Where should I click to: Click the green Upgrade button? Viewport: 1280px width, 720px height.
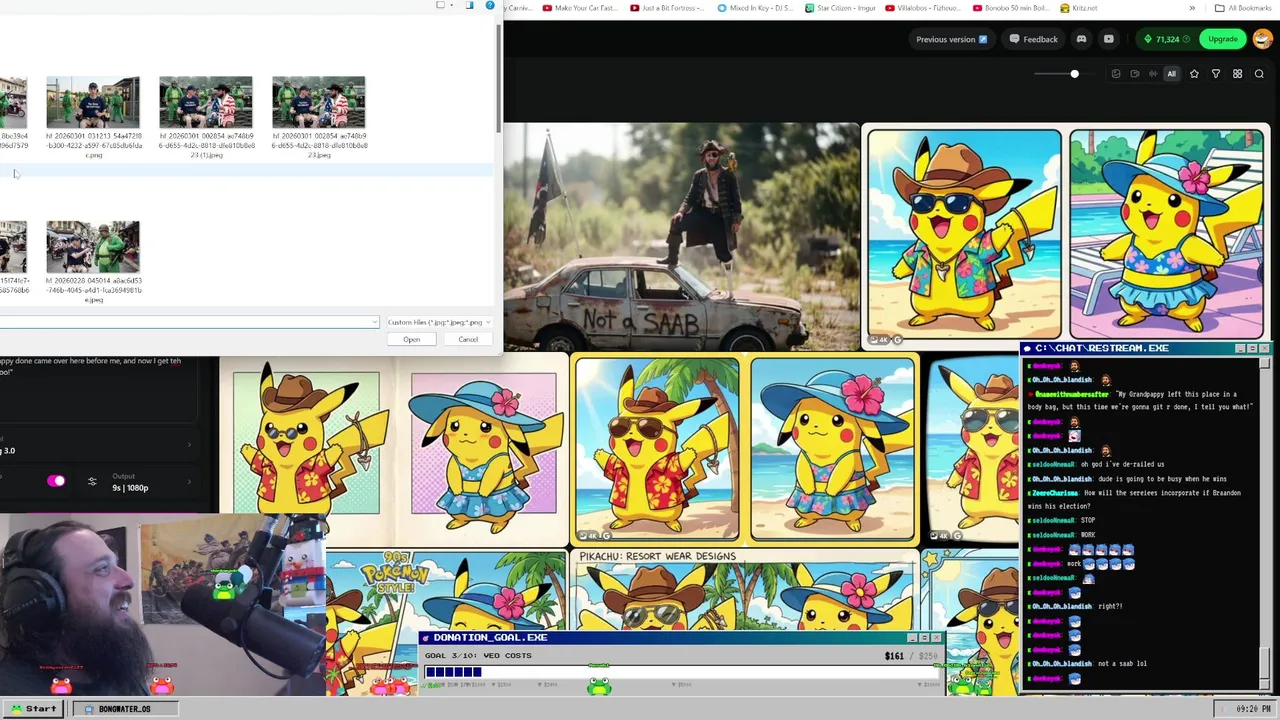click(x=1223, y=39)
